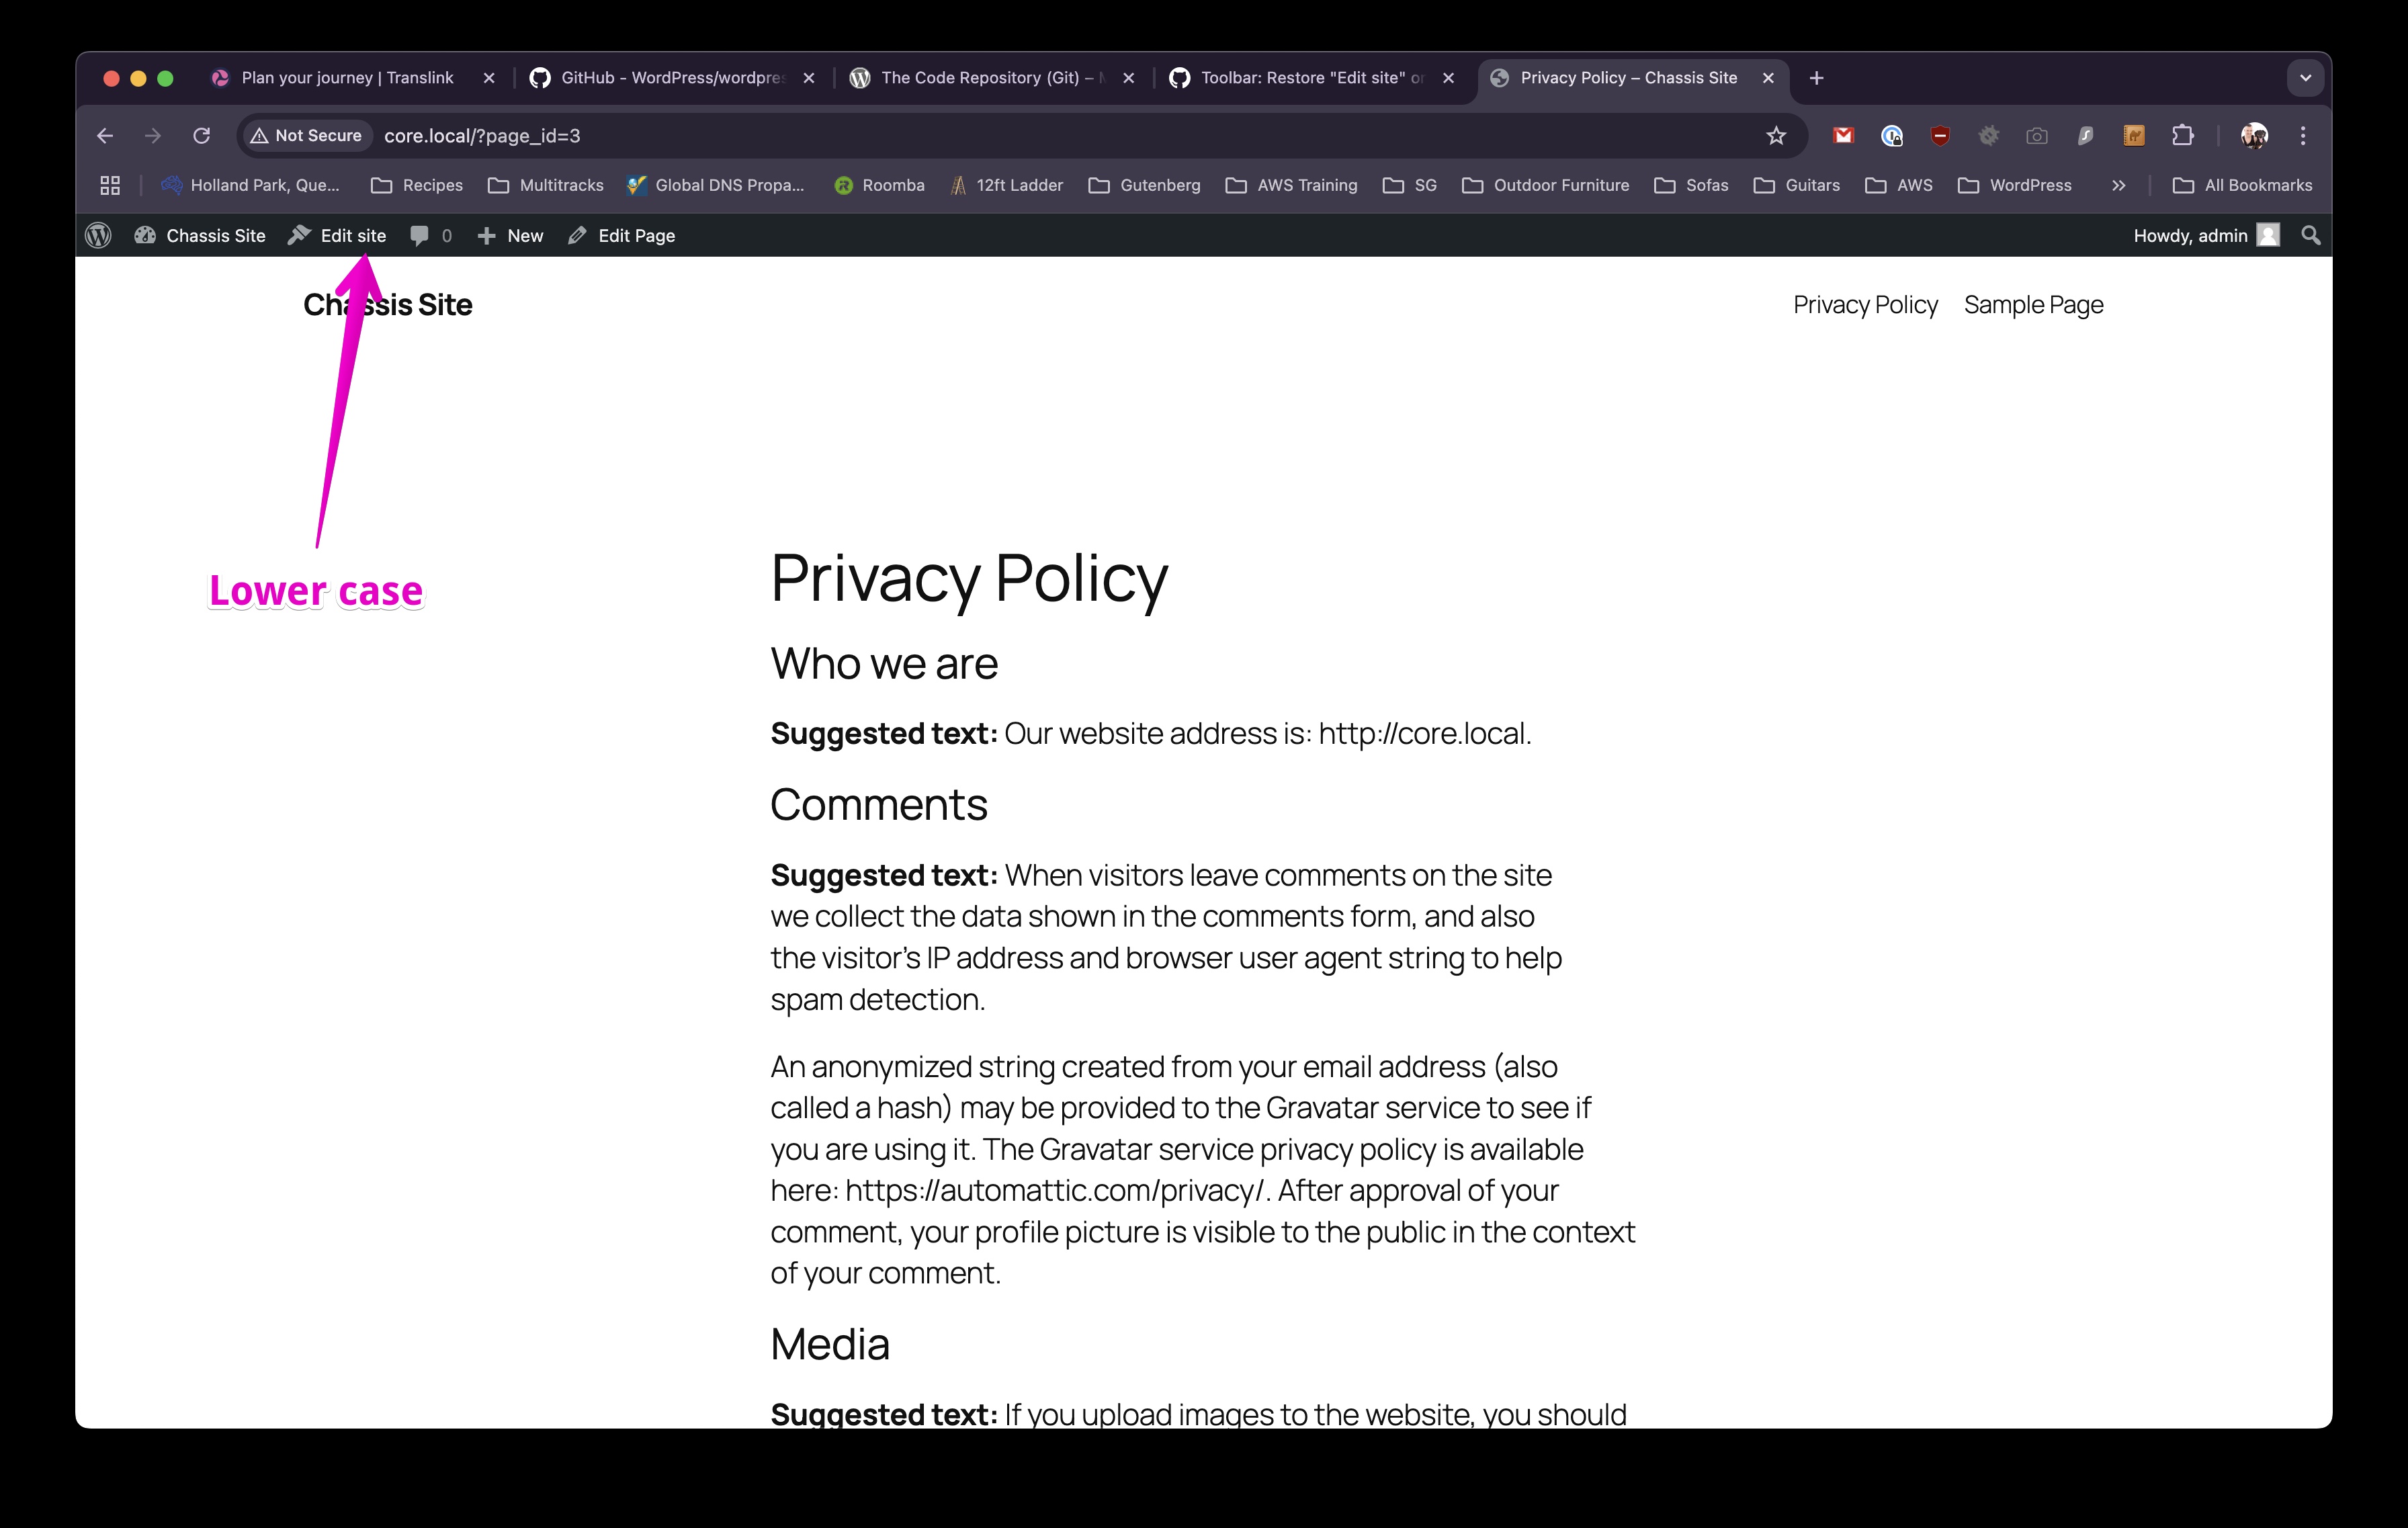
Task: Open the gear extension icon in toolbar
Action: tap(1989, 136)
